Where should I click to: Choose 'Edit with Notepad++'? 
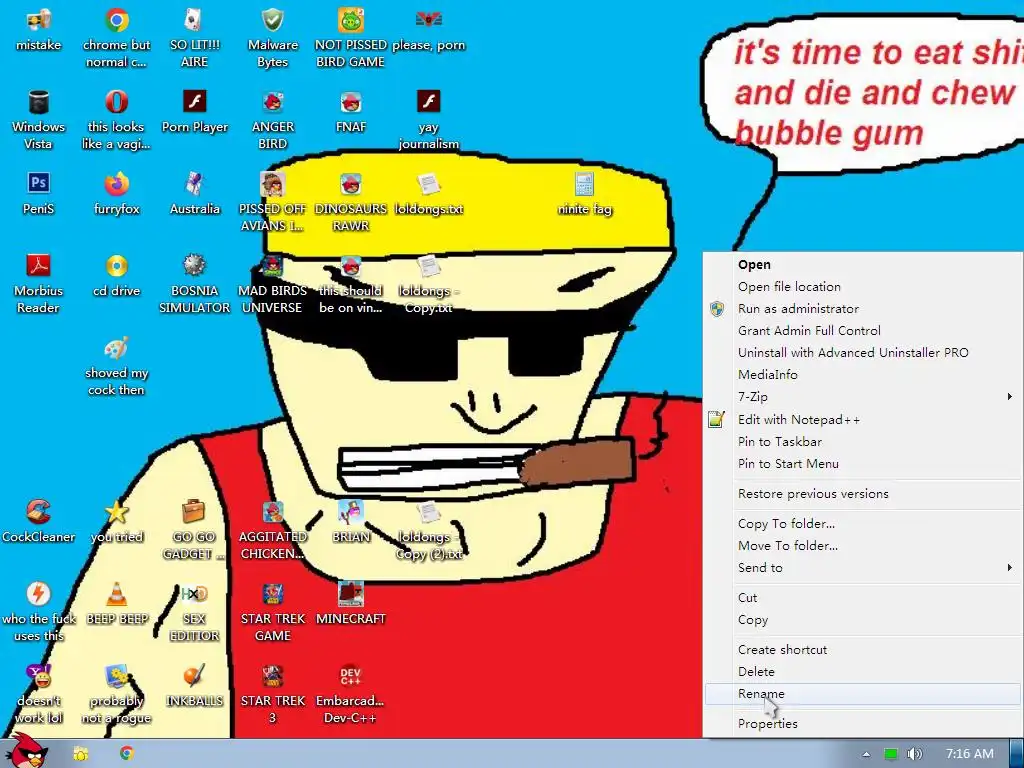(863, 420)
